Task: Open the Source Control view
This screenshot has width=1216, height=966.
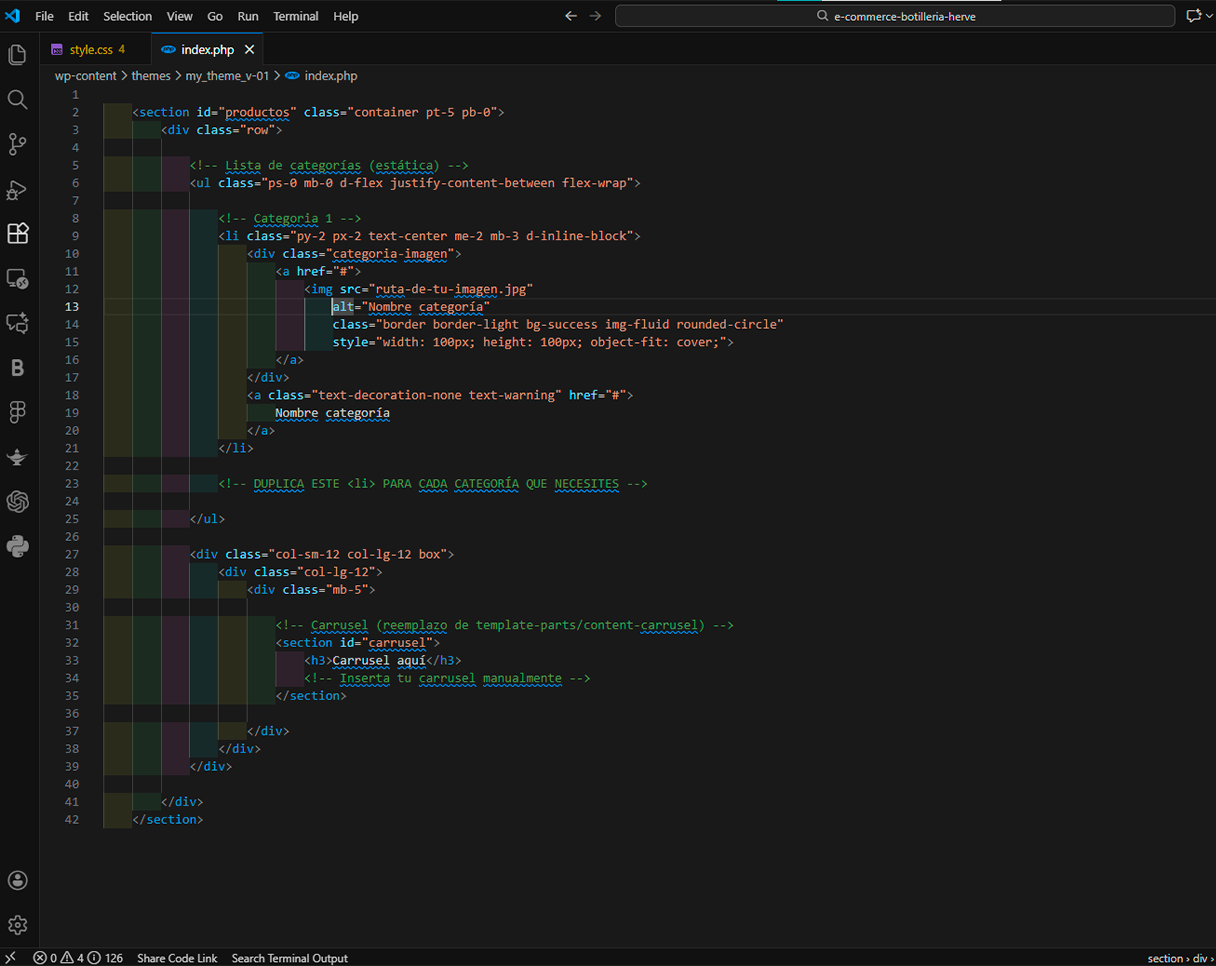Action: [x=17, y=144]
